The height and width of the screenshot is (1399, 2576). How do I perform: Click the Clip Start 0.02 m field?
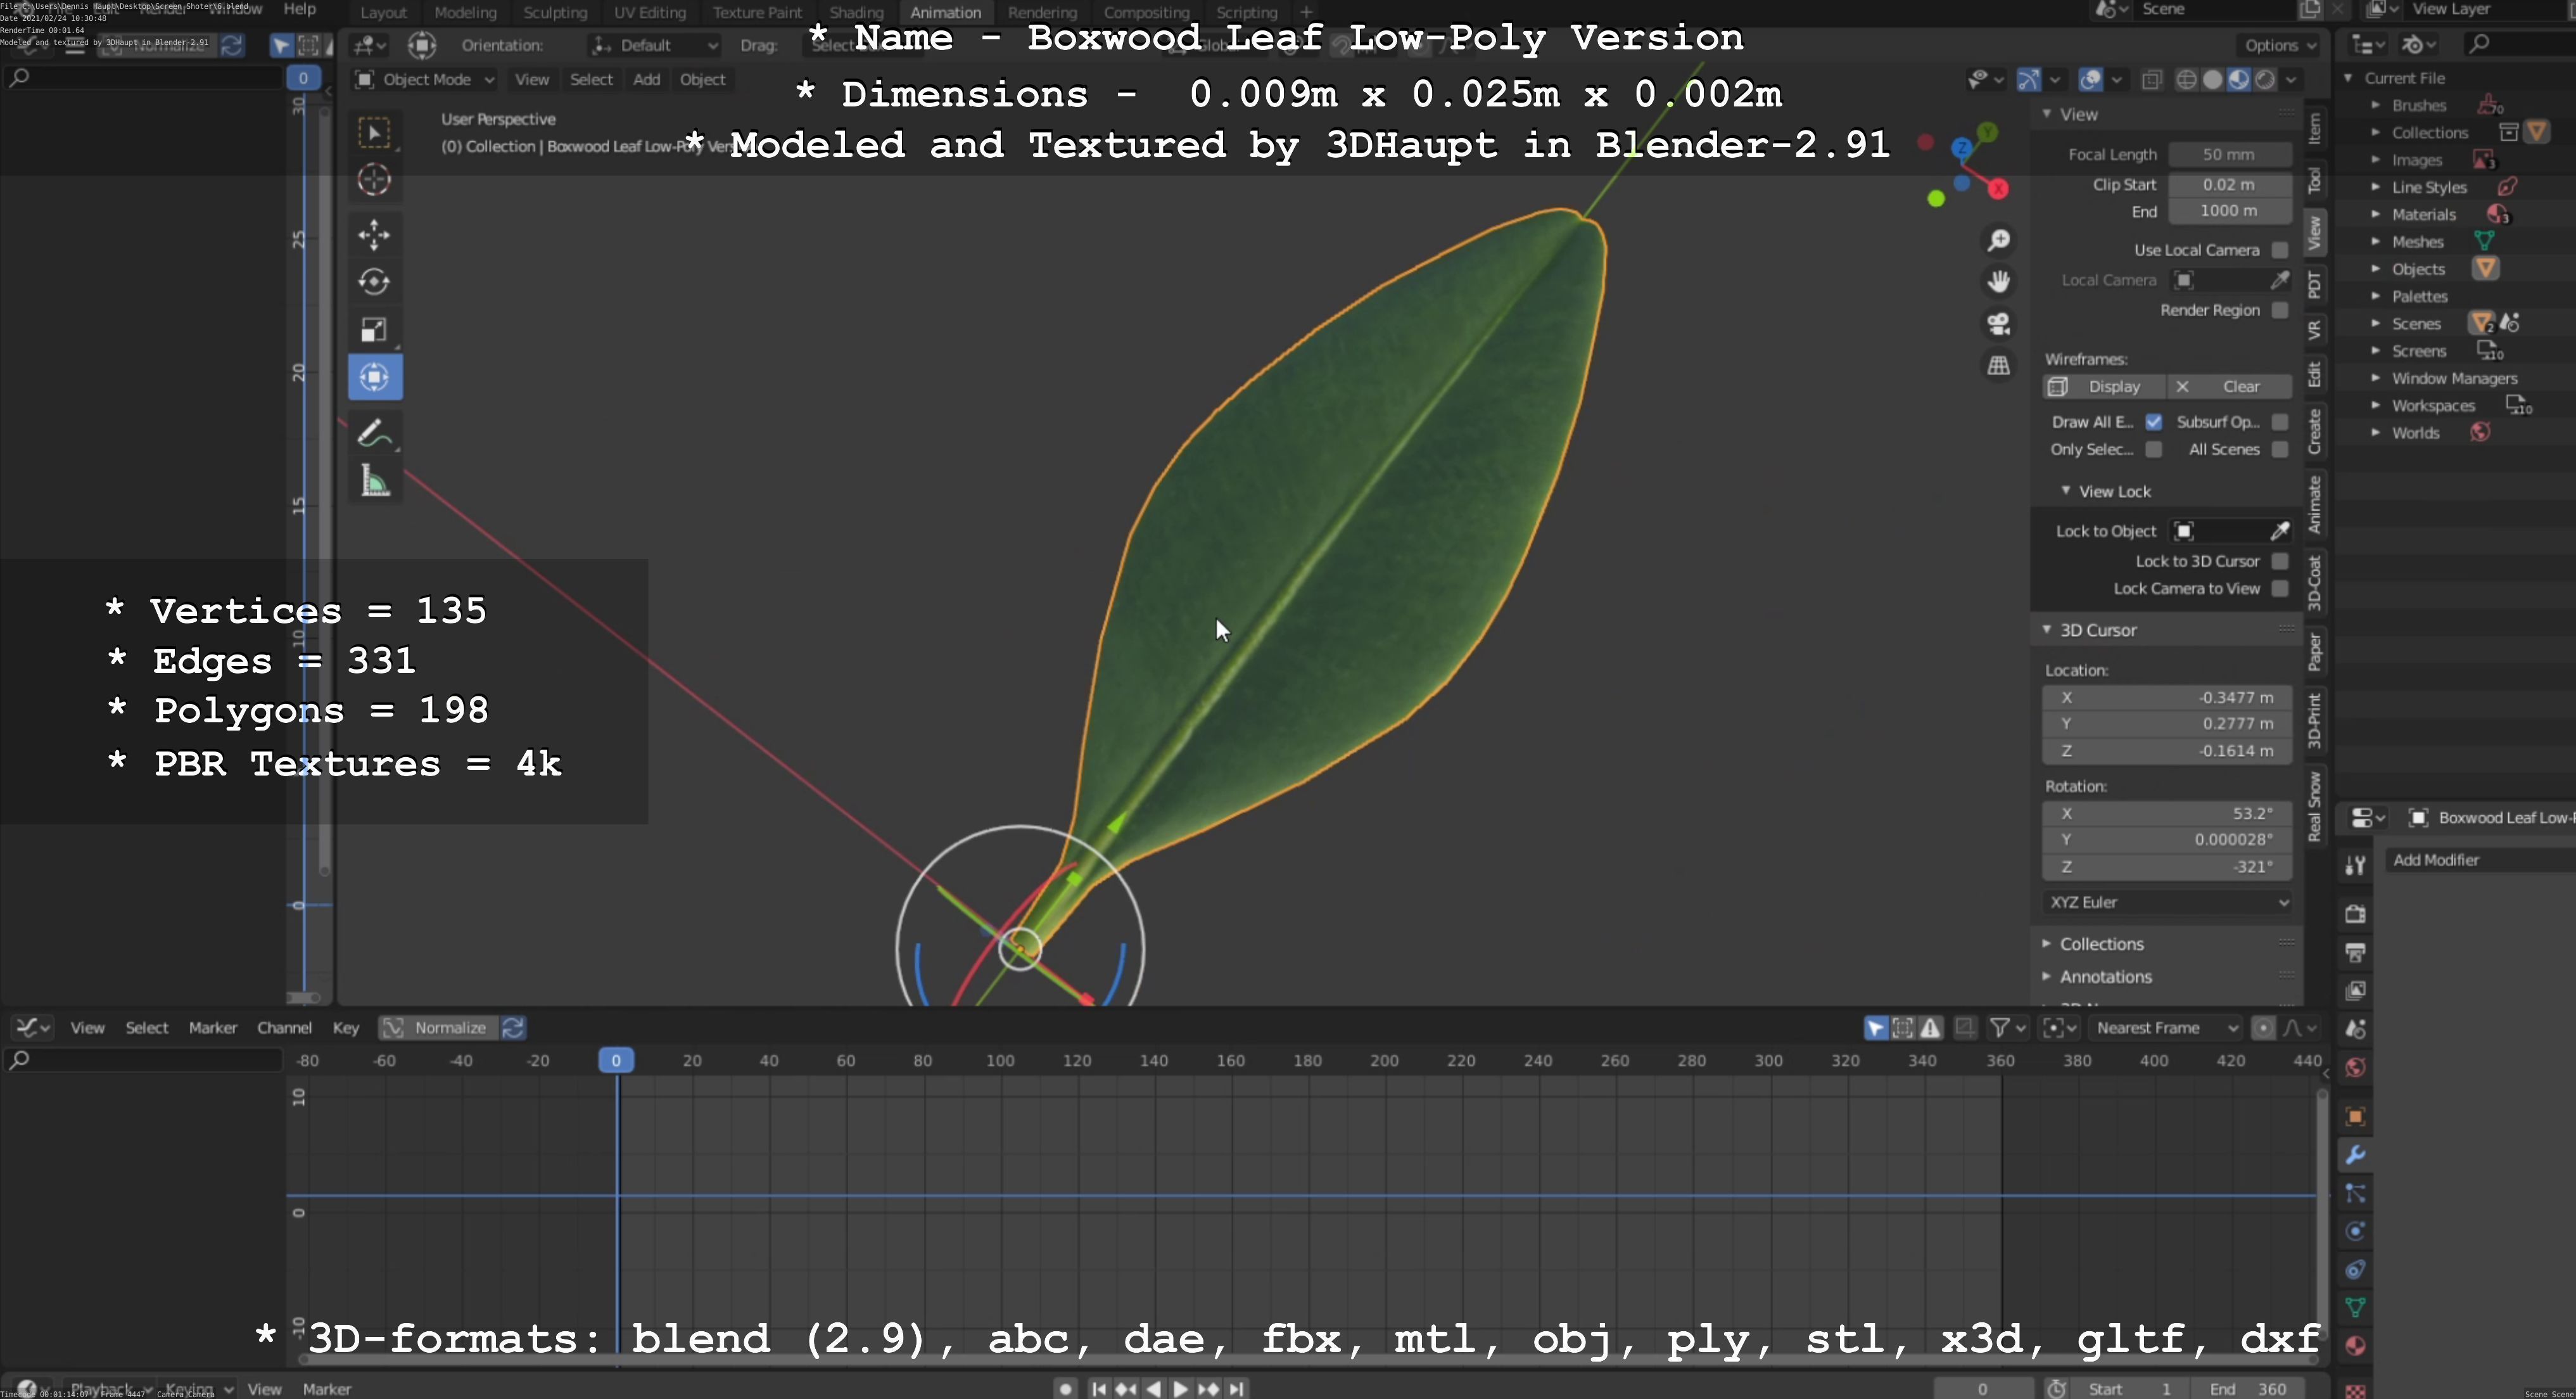point(2229,185)
